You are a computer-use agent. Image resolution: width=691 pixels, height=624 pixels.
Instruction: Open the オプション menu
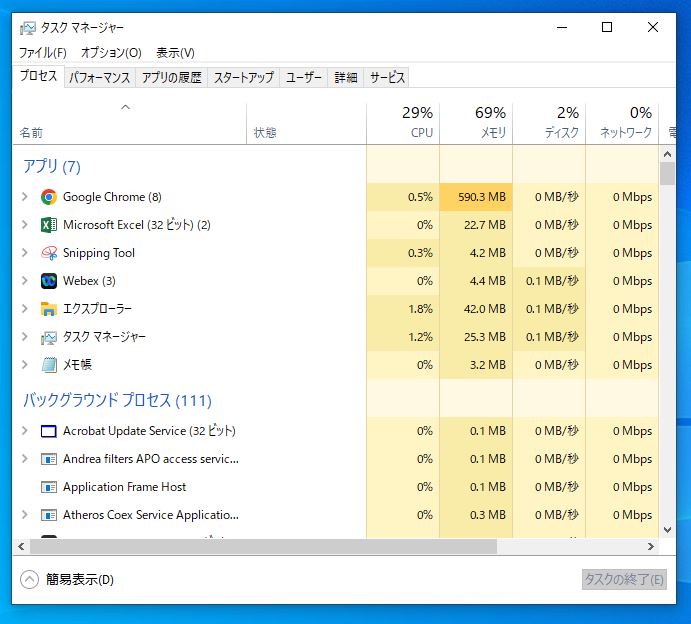(111, 52)
